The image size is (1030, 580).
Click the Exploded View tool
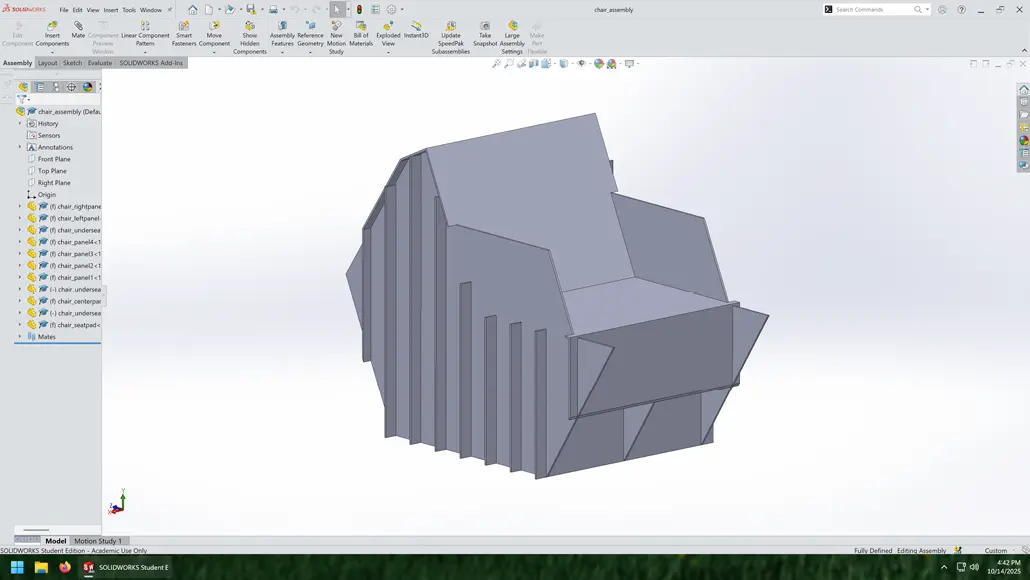tap(388, 31)
